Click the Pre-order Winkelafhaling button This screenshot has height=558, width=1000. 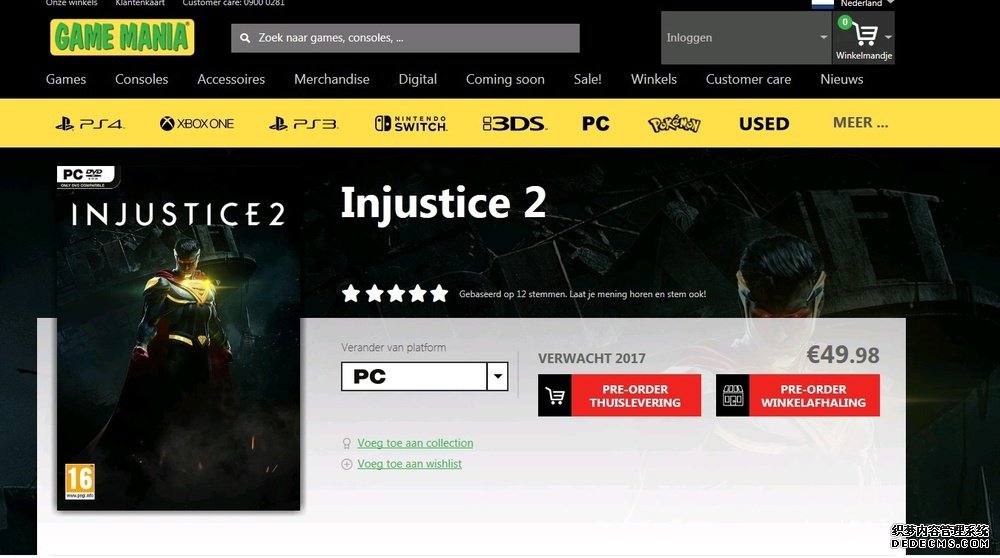point(798,396)
